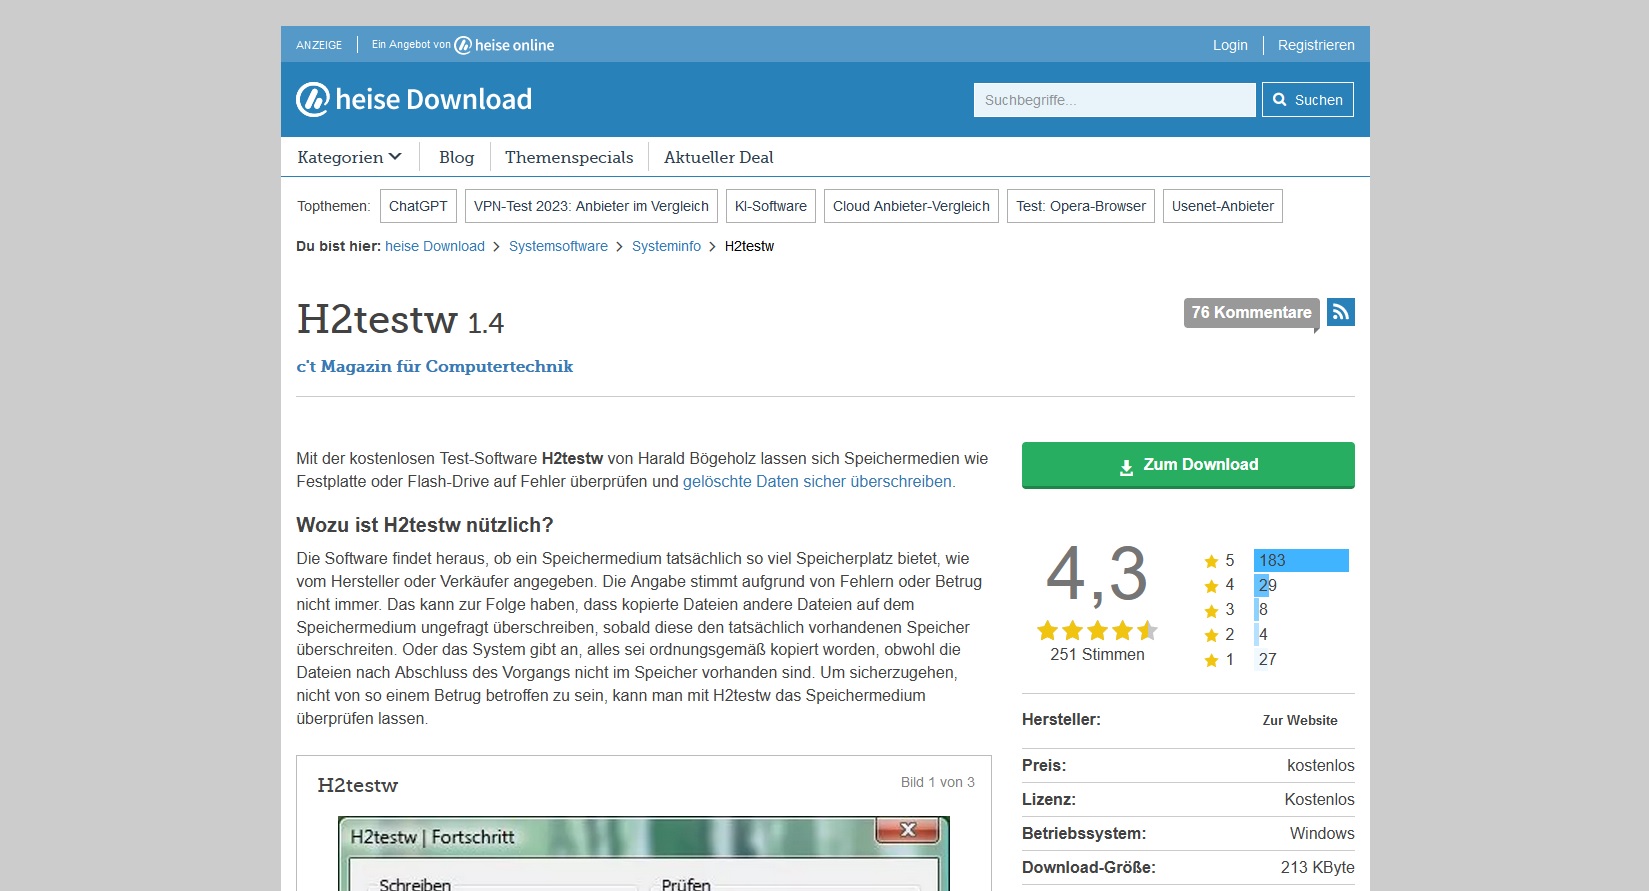Viewport: 1649px width, 891px height.
Task: Click the heise Download logo
Action: [x=414, y=99]
